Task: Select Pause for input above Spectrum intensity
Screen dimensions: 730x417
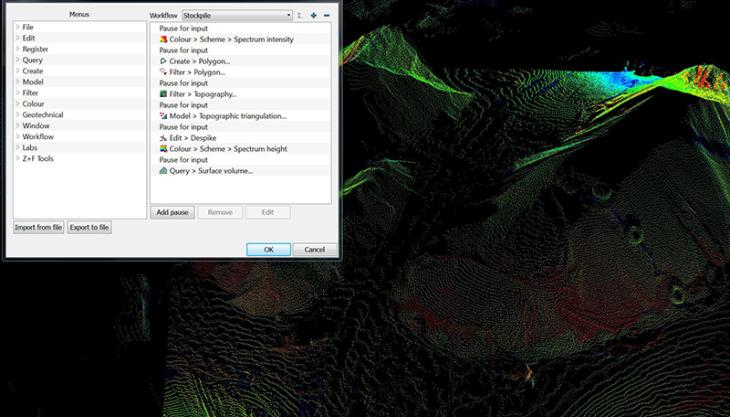Action: pyautogui.click(x=183, y=28)
